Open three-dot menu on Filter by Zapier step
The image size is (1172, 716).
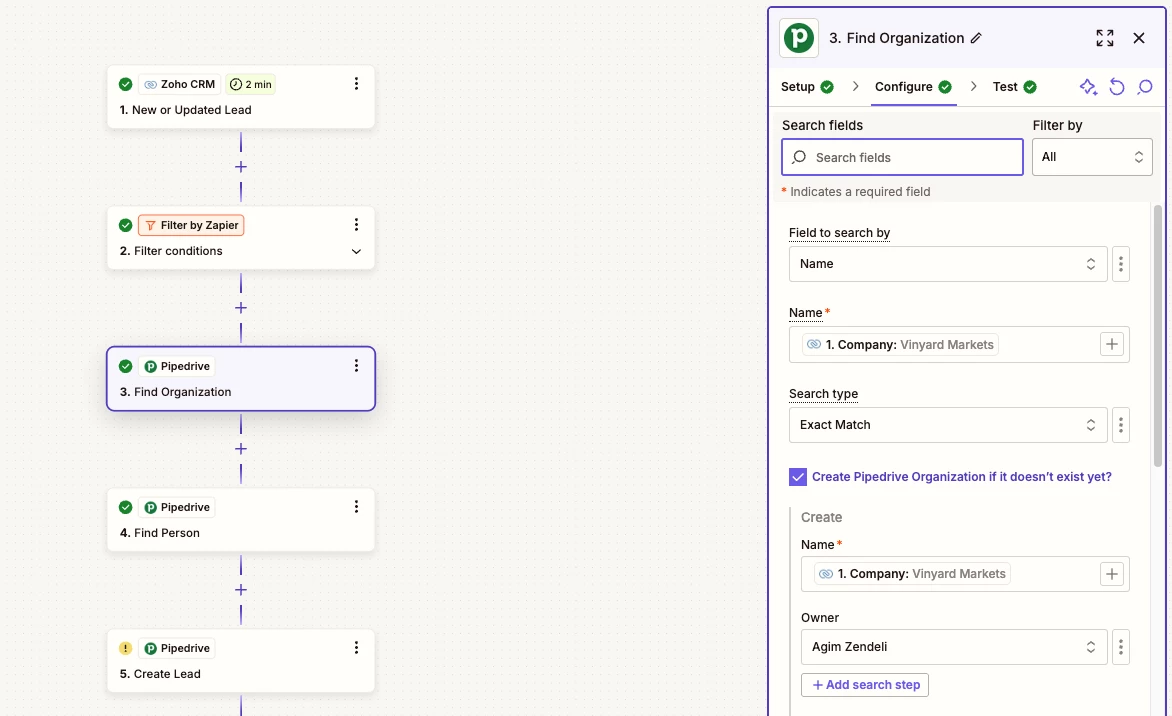tap(357, 224)
